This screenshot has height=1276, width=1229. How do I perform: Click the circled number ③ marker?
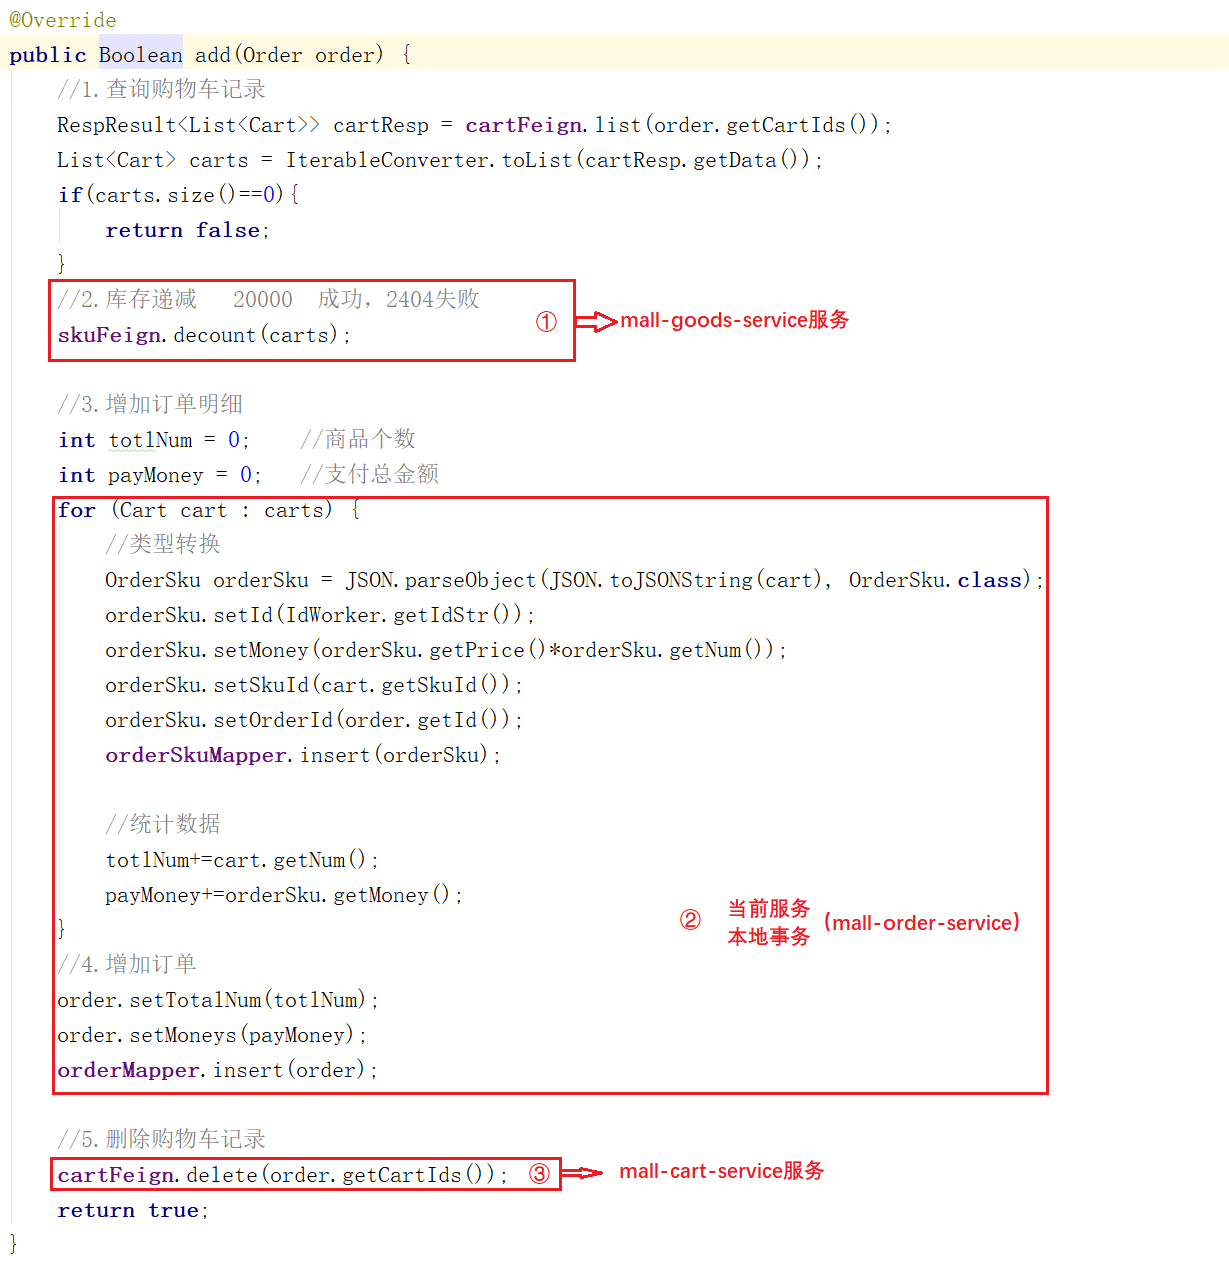[x=539, y=1174]
